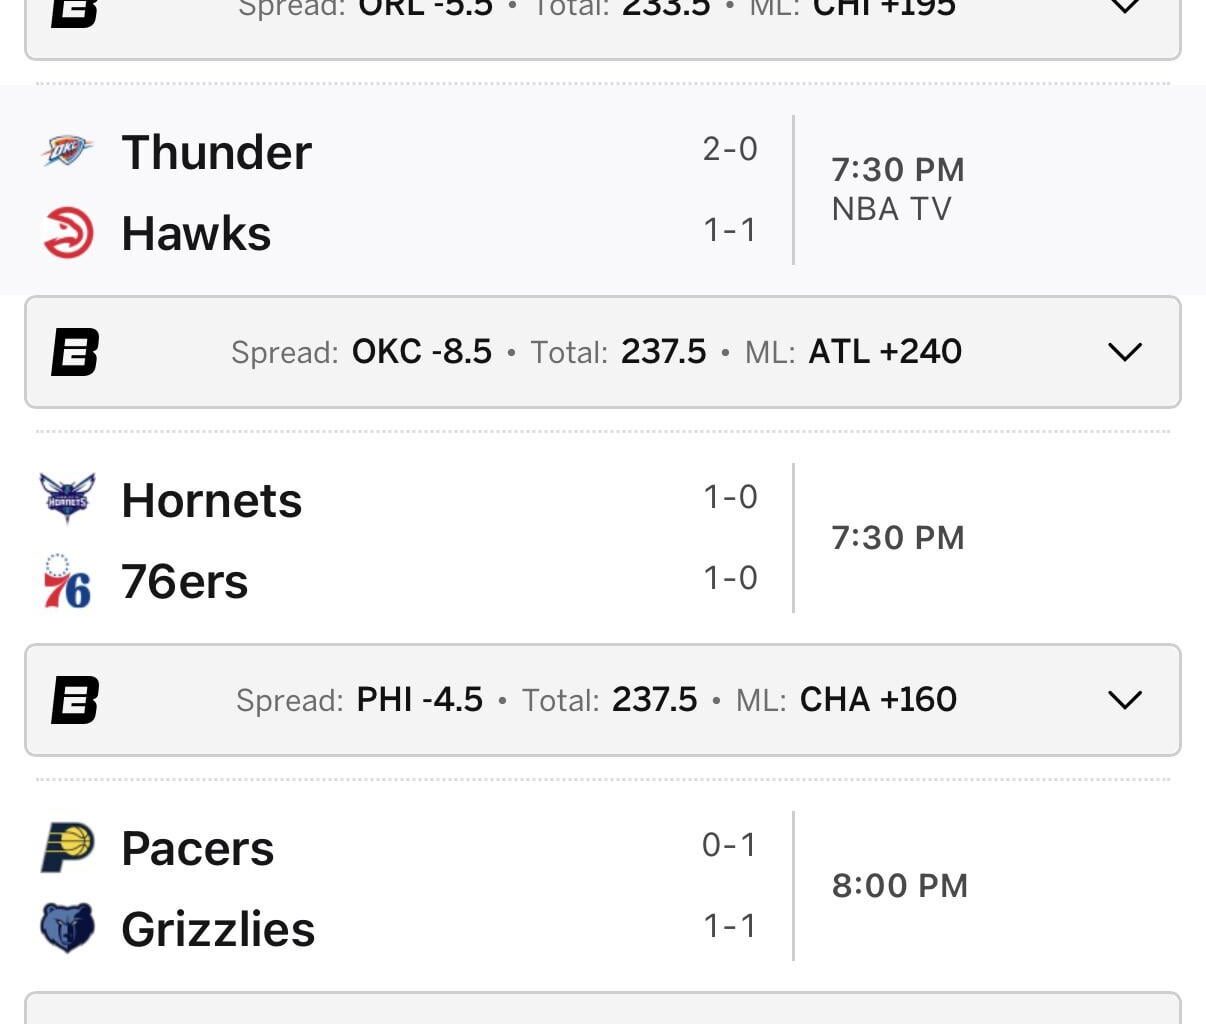Expand the ORL -5.5 betting odds row

[x=1124, y=10]
